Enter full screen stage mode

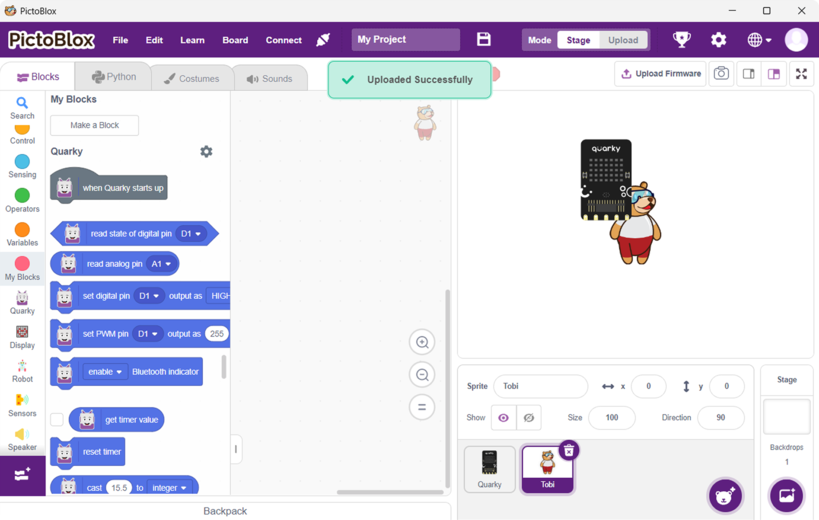[x=801, y=74]
